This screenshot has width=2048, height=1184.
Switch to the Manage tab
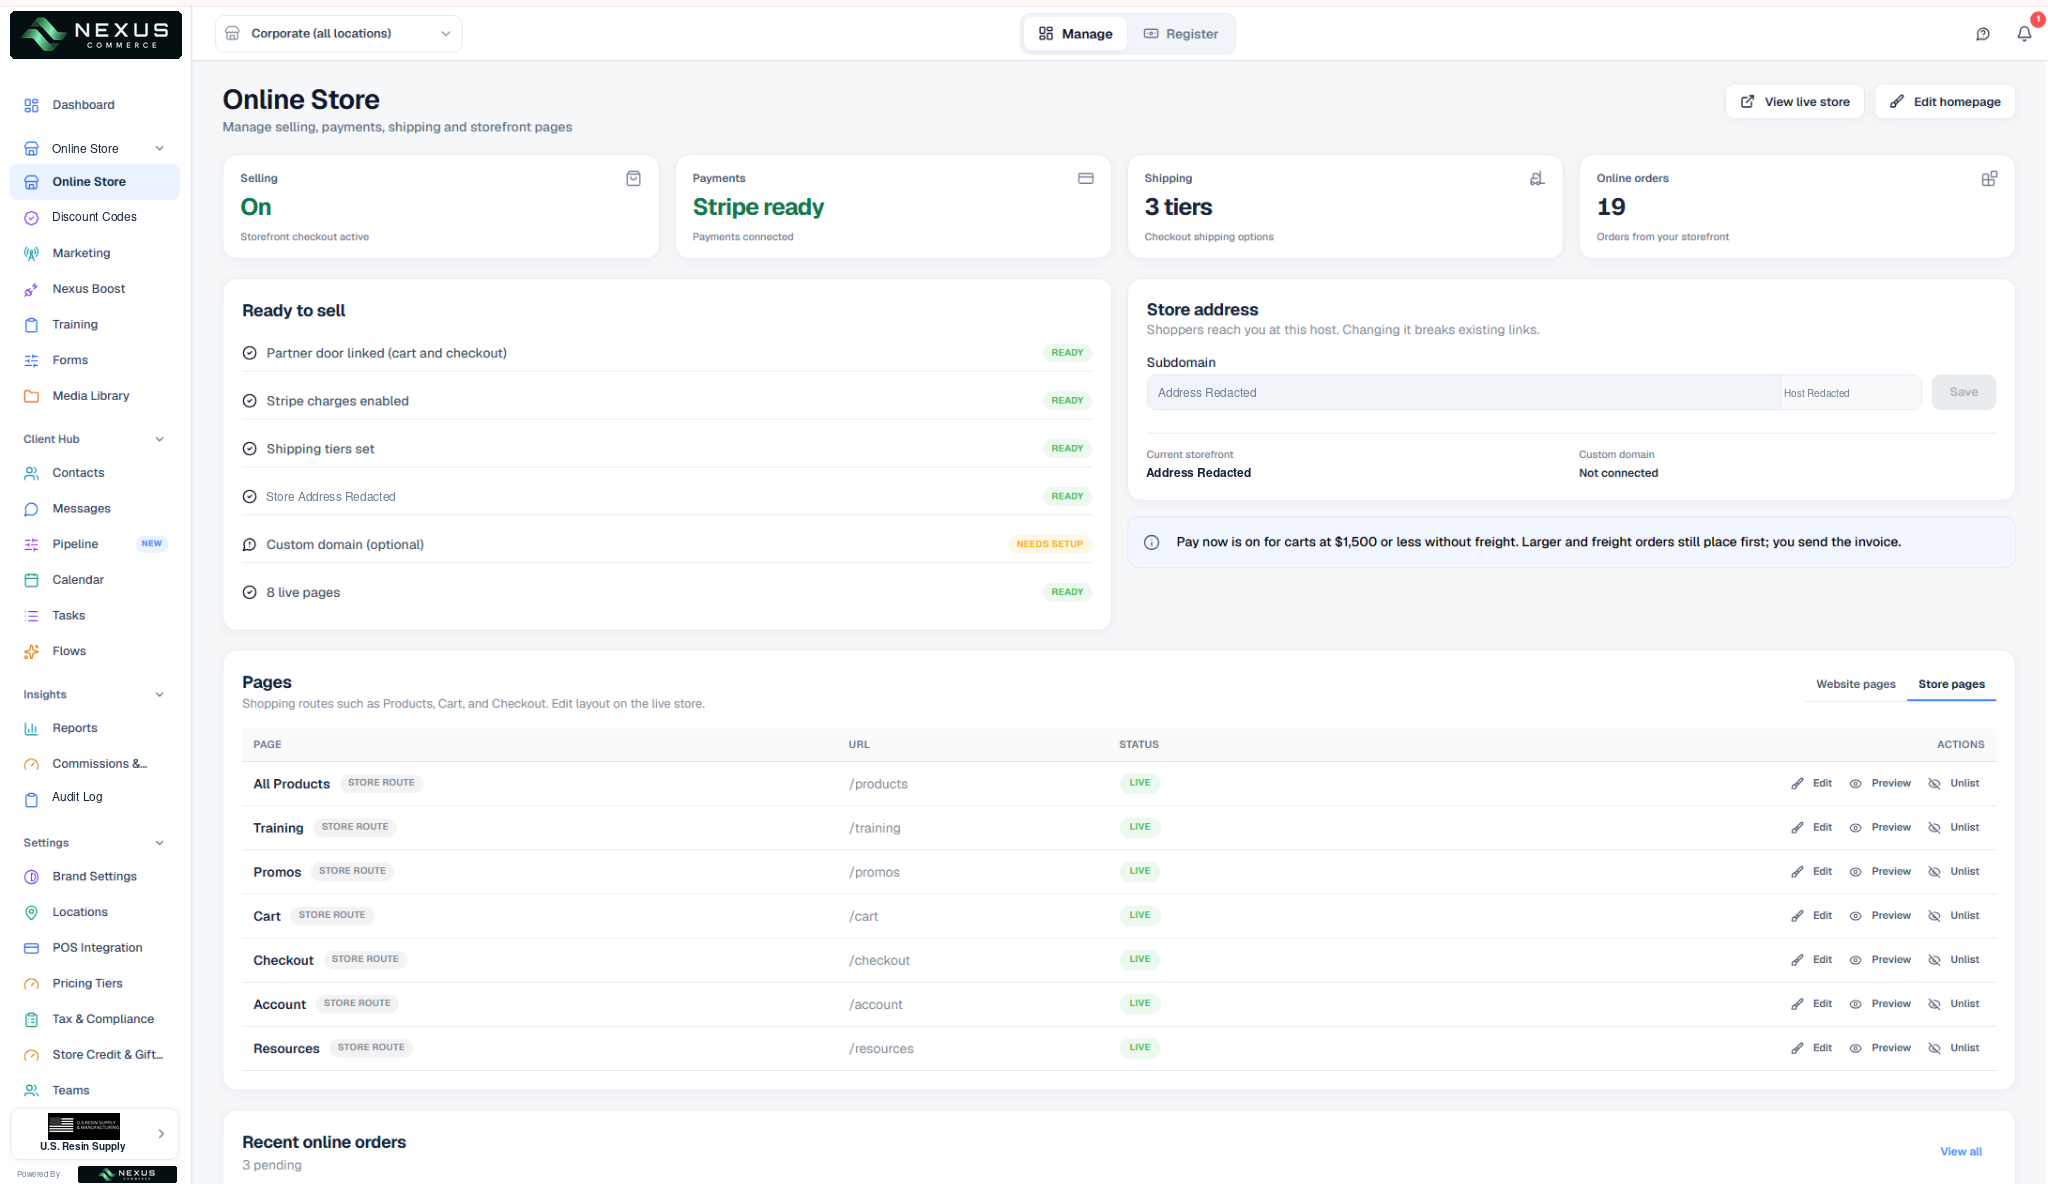pos(1075,34)
